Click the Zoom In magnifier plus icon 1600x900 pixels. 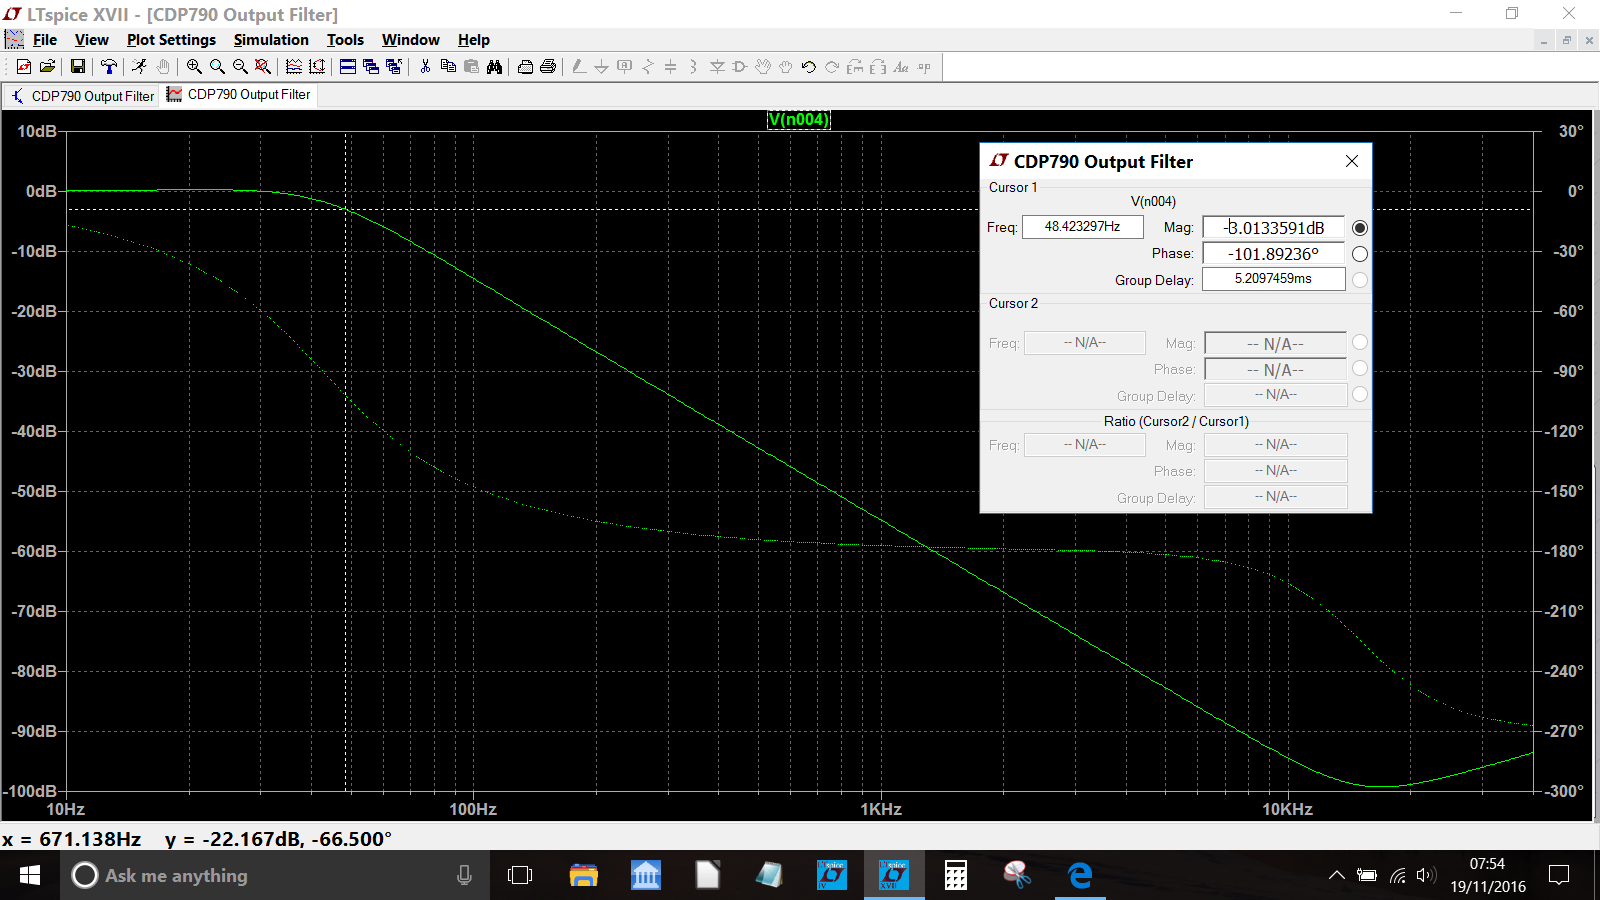coord(194,67)
